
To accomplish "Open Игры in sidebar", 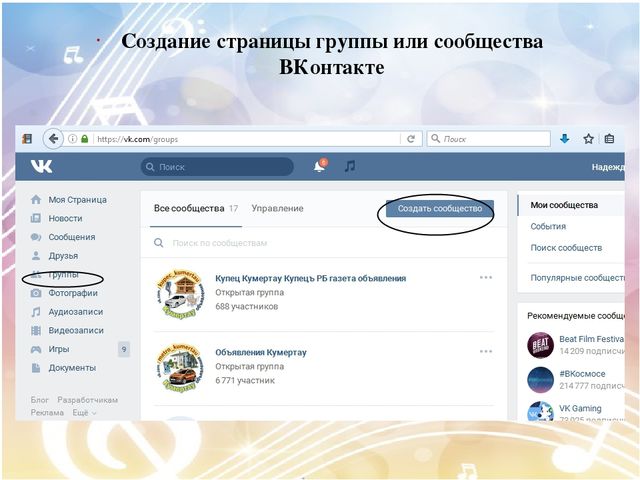I will (59, 349).
